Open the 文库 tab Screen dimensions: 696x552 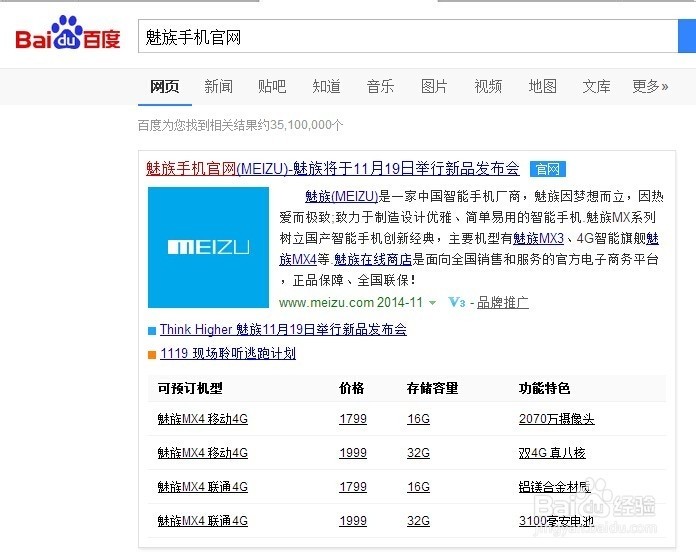[596, 86]
